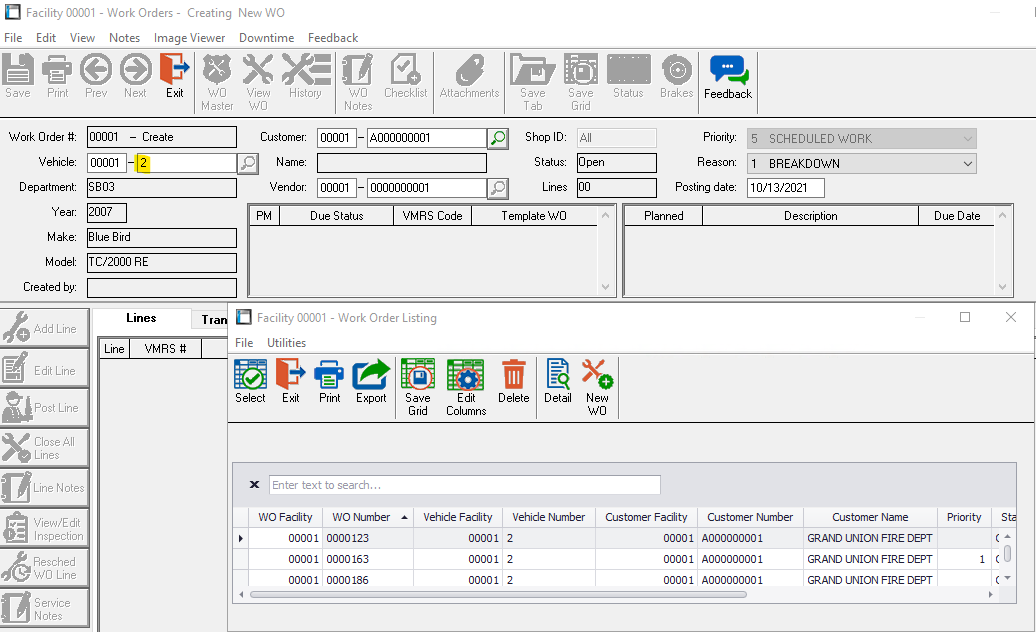Expand the Reason dropdown showing BREAKDOWN
Viewport: 1036px width, 632px height.
(967, 163)
